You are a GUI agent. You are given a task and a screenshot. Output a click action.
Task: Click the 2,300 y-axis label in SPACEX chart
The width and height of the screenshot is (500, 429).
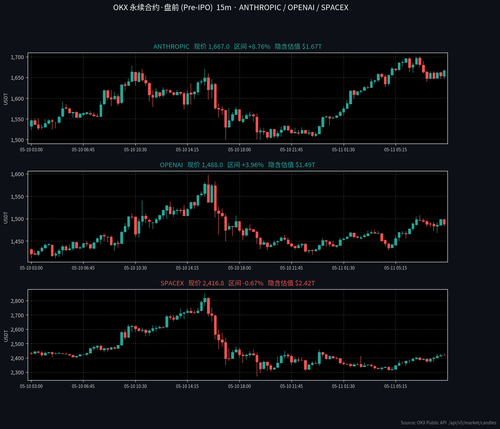17,373
